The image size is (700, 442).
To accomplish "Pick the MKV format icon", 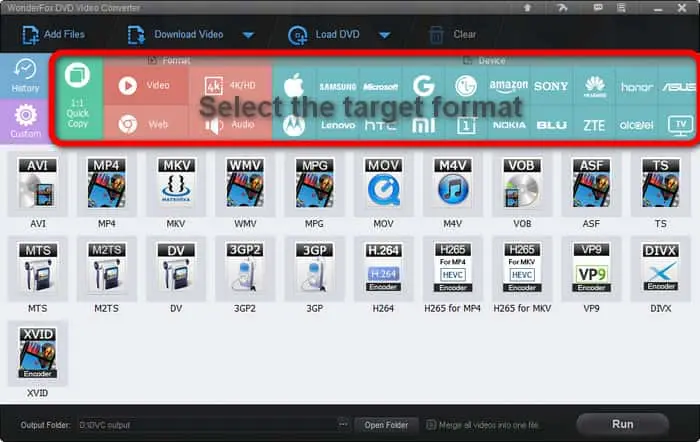I will pos(176,184).
